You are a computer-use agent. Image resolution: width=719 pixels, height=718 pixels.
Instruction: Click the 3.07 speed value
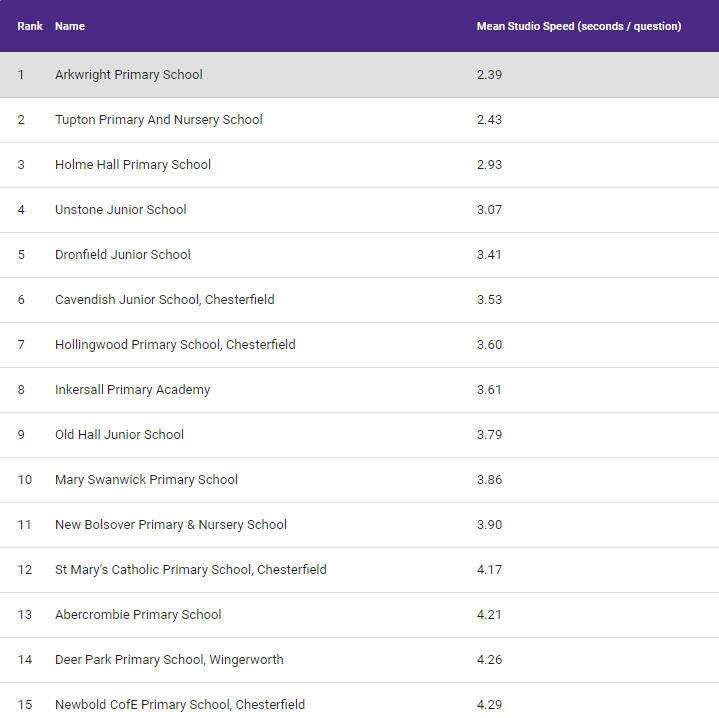[x=489, y=209]
